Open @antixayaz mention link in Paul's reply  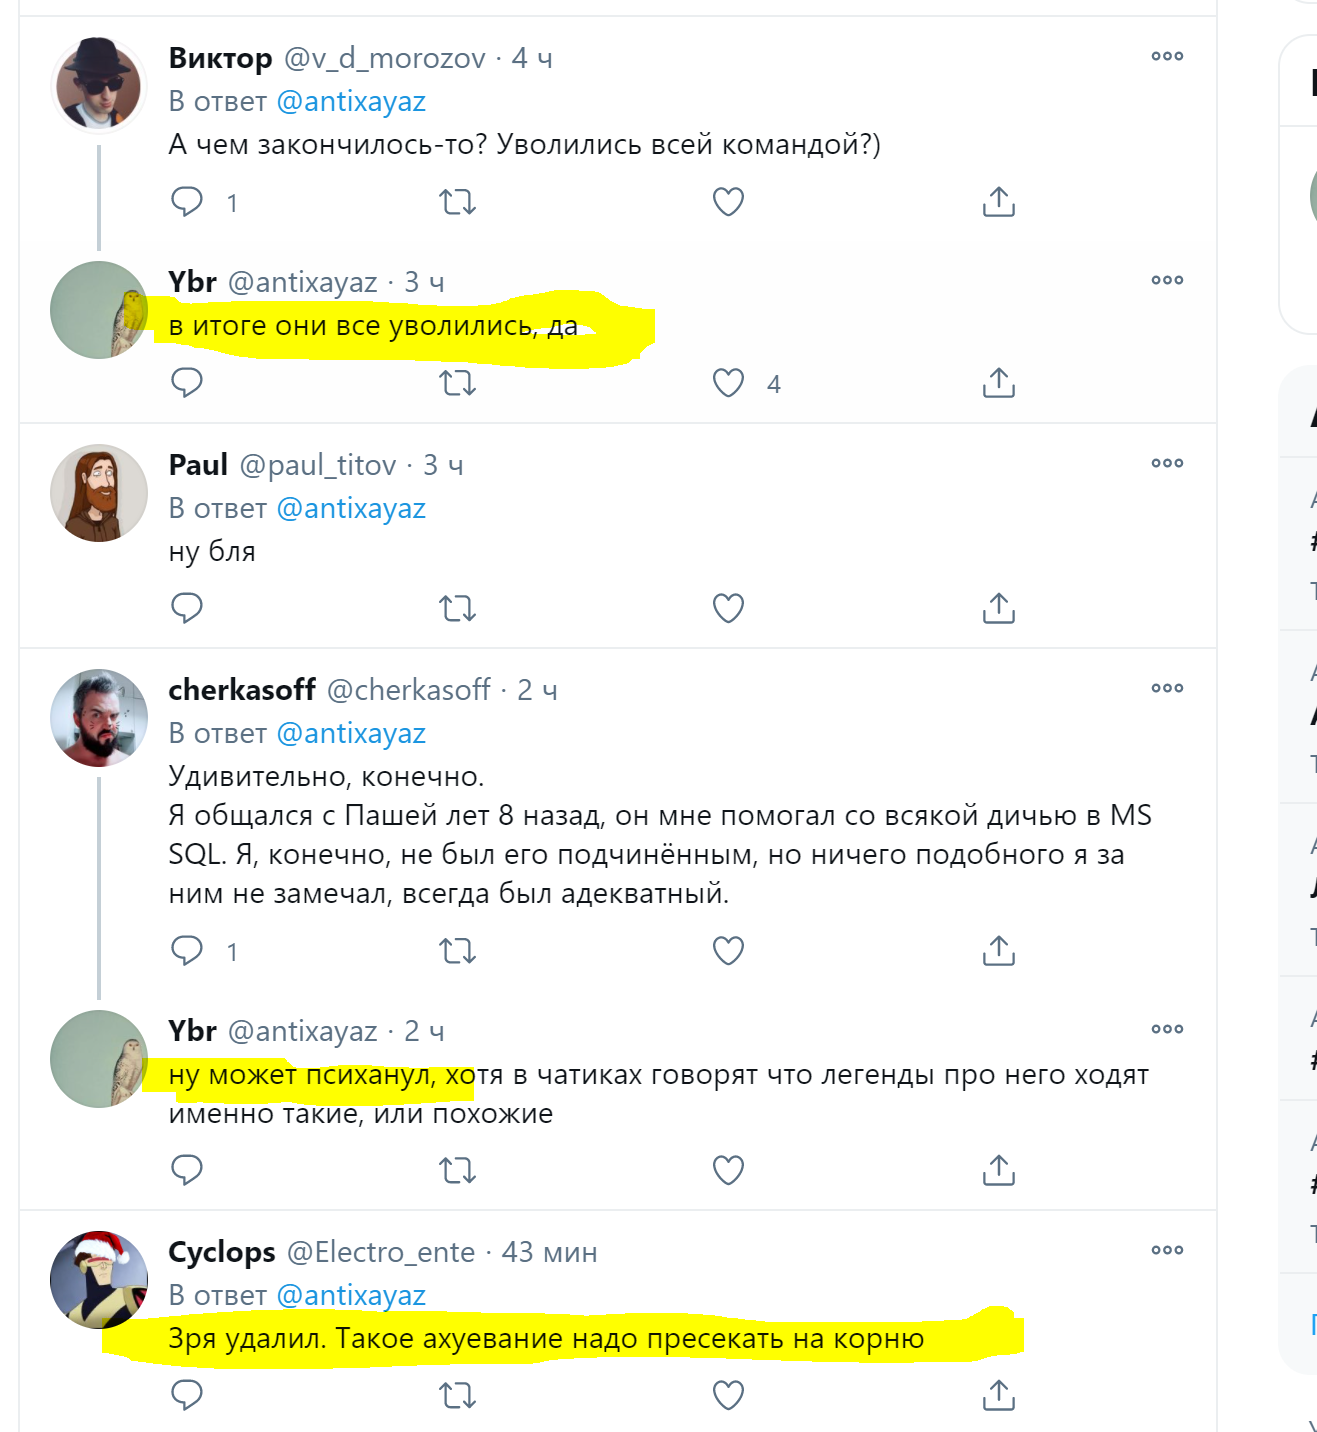(x=351, y=509)
